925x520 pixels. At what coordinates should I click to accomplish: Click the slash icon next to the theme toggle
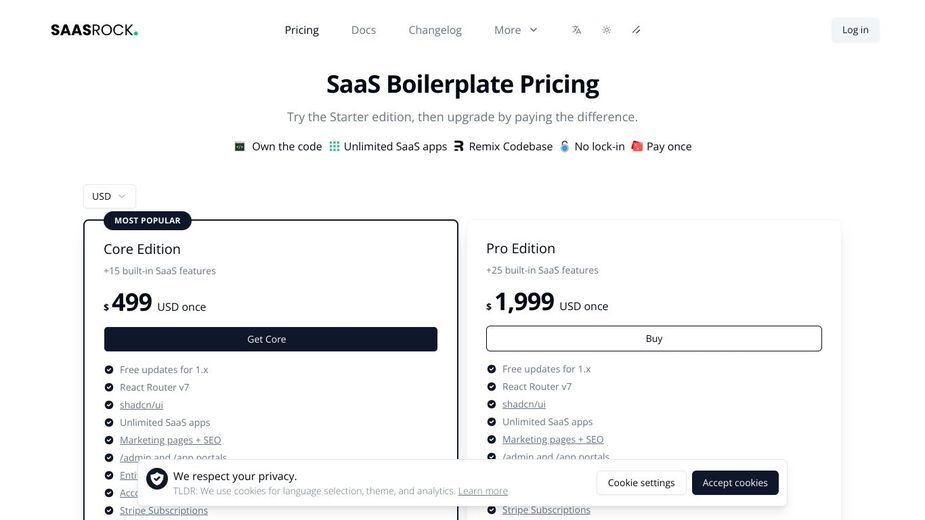coord(636,30)
